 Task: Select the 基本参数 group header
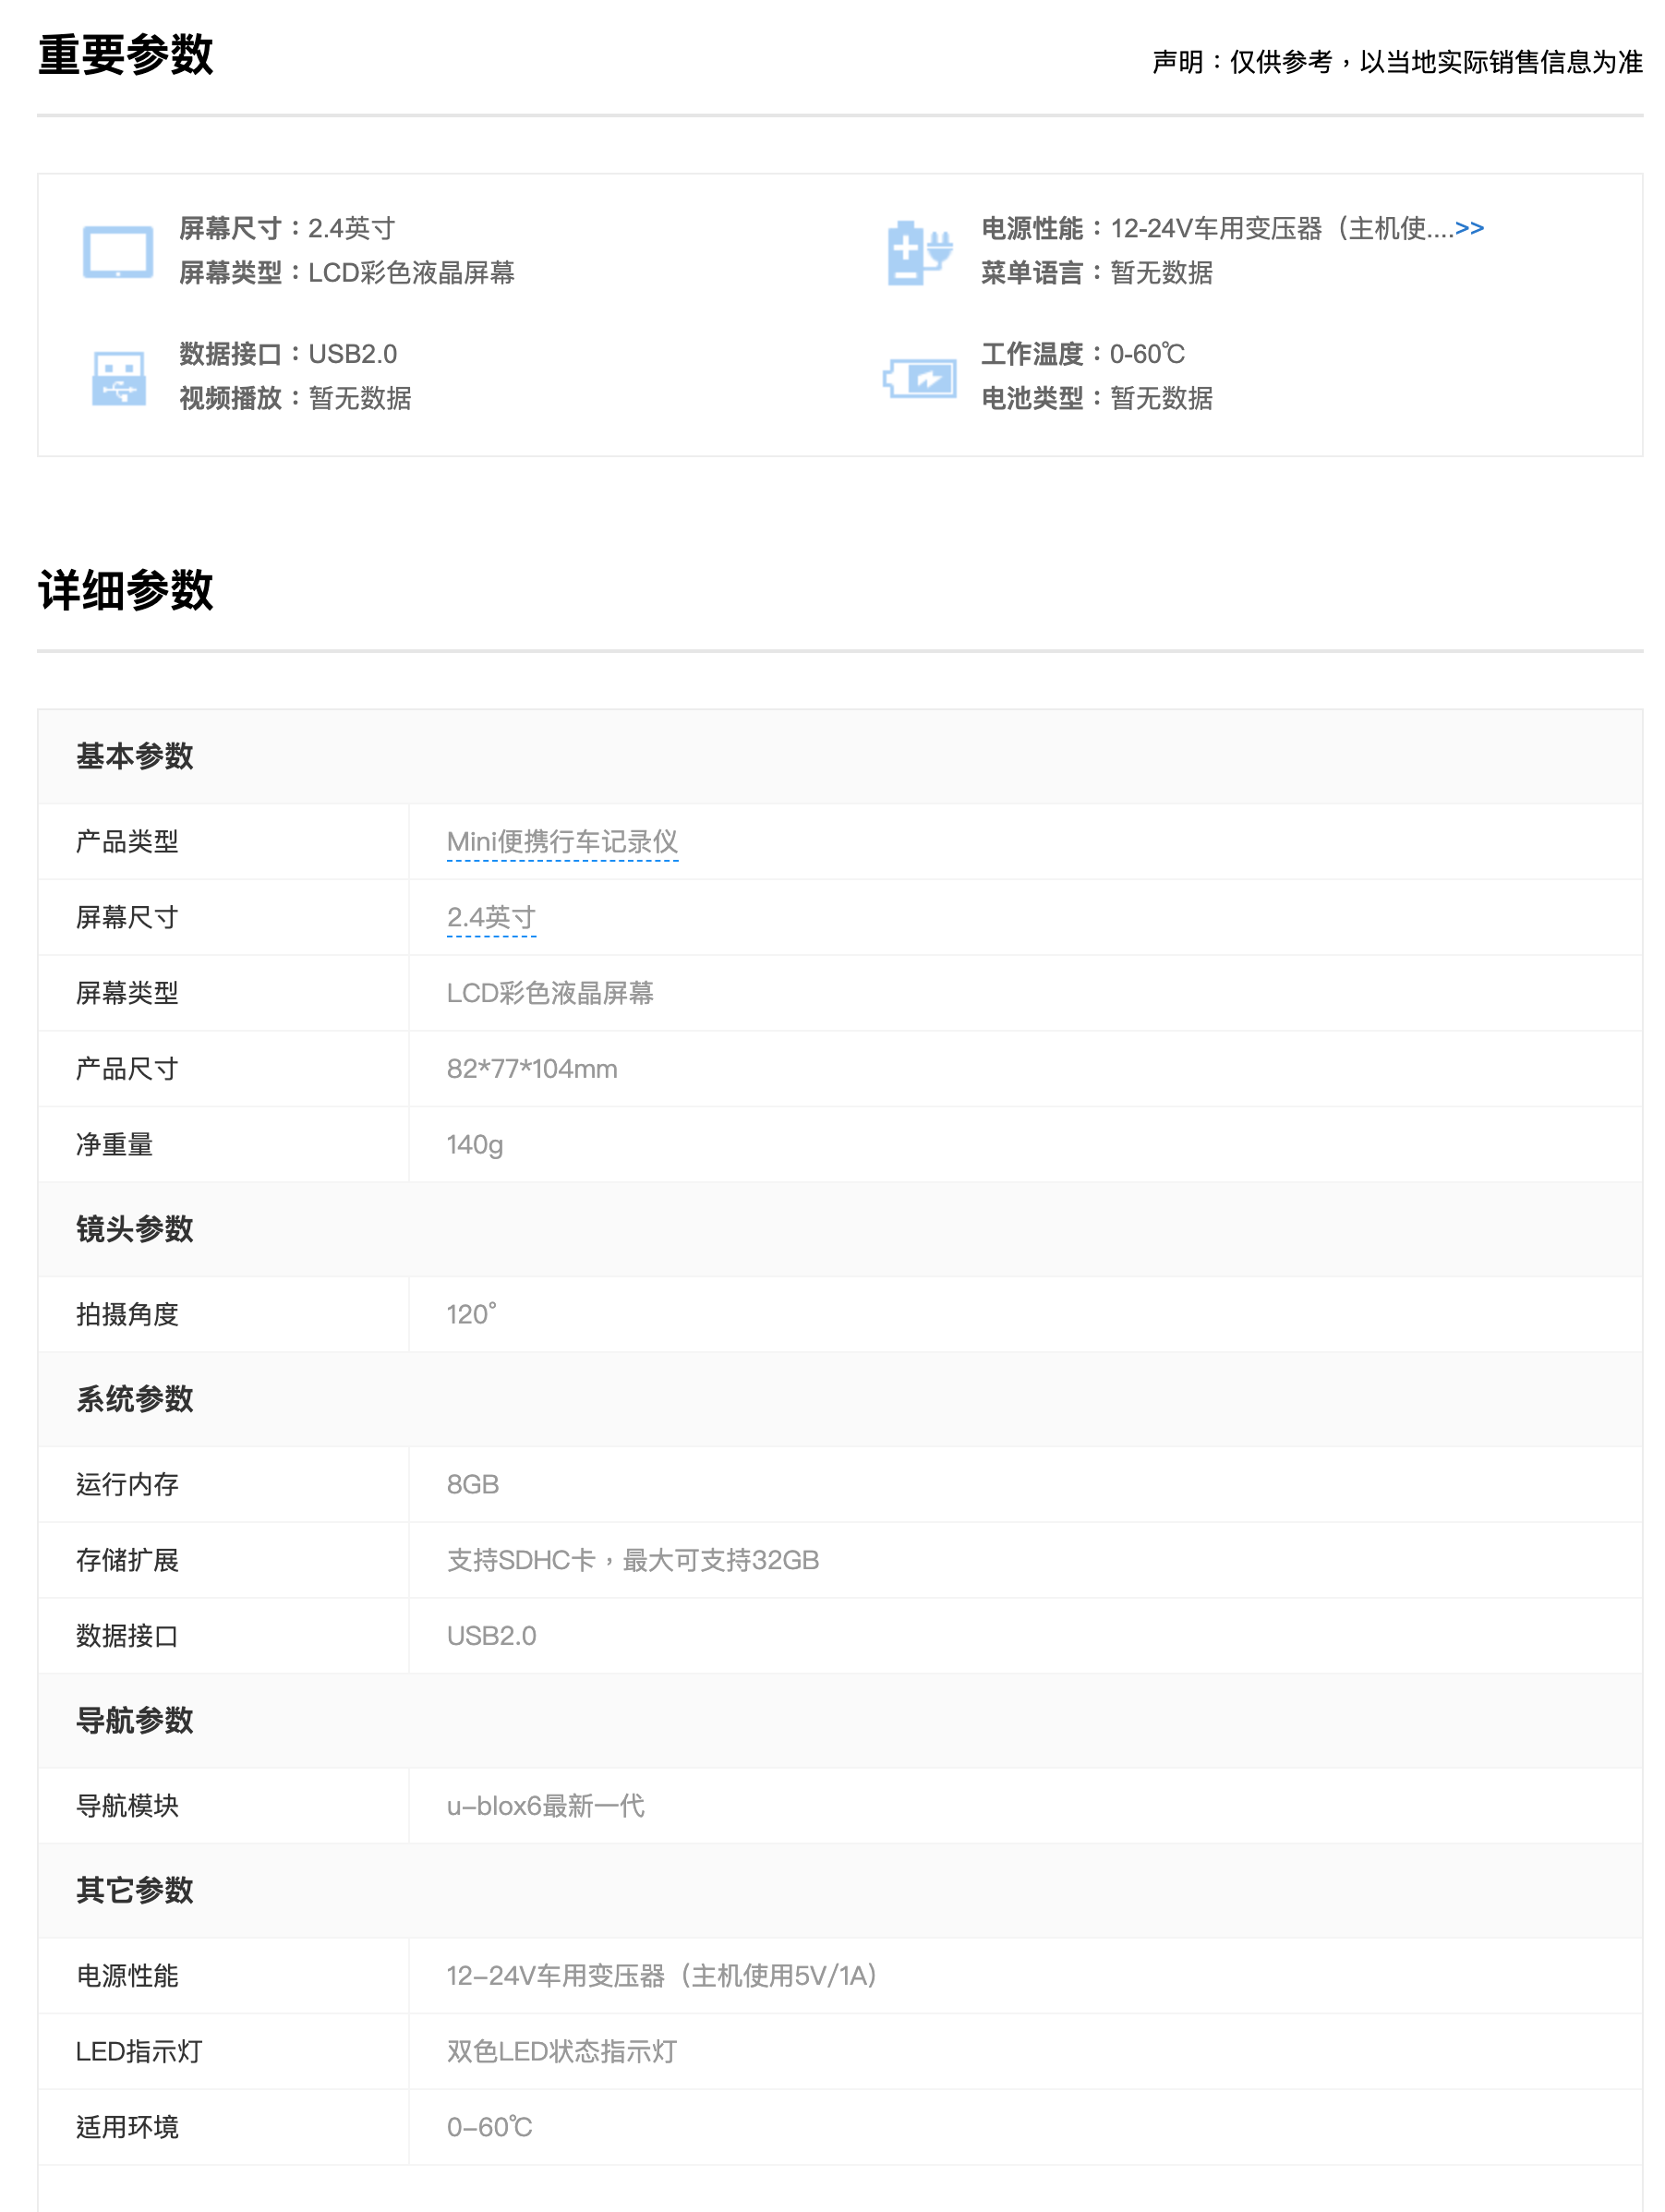click(135, 757)
